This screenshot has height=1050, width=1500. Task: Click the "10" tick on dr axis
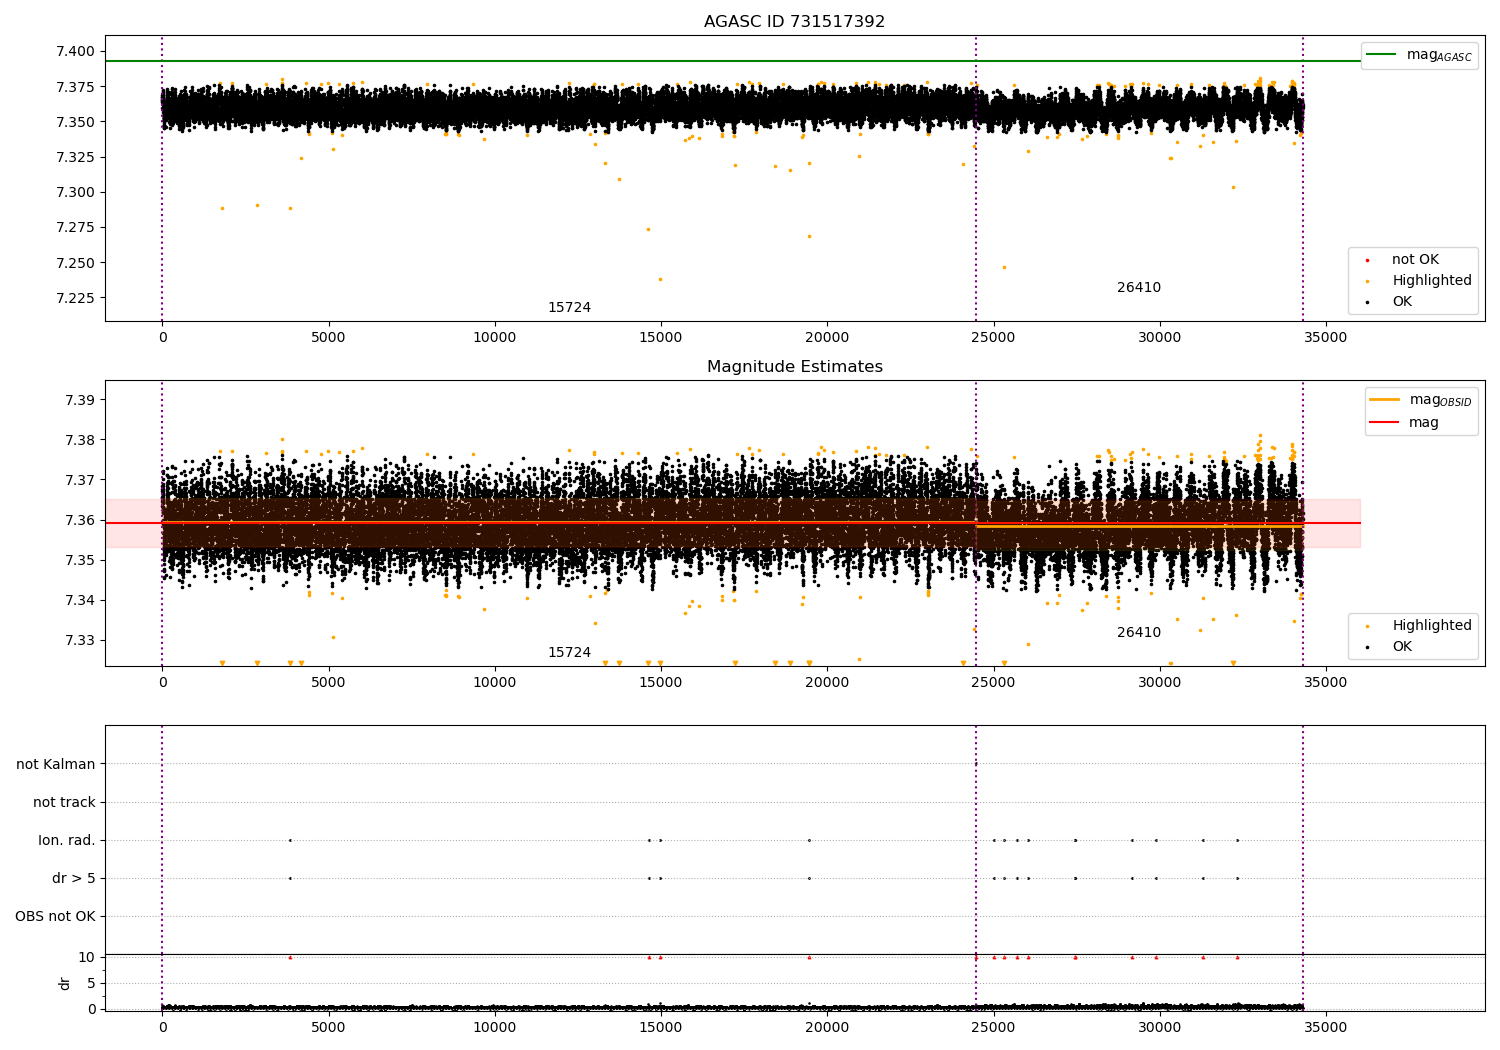[x=87, y=957]
